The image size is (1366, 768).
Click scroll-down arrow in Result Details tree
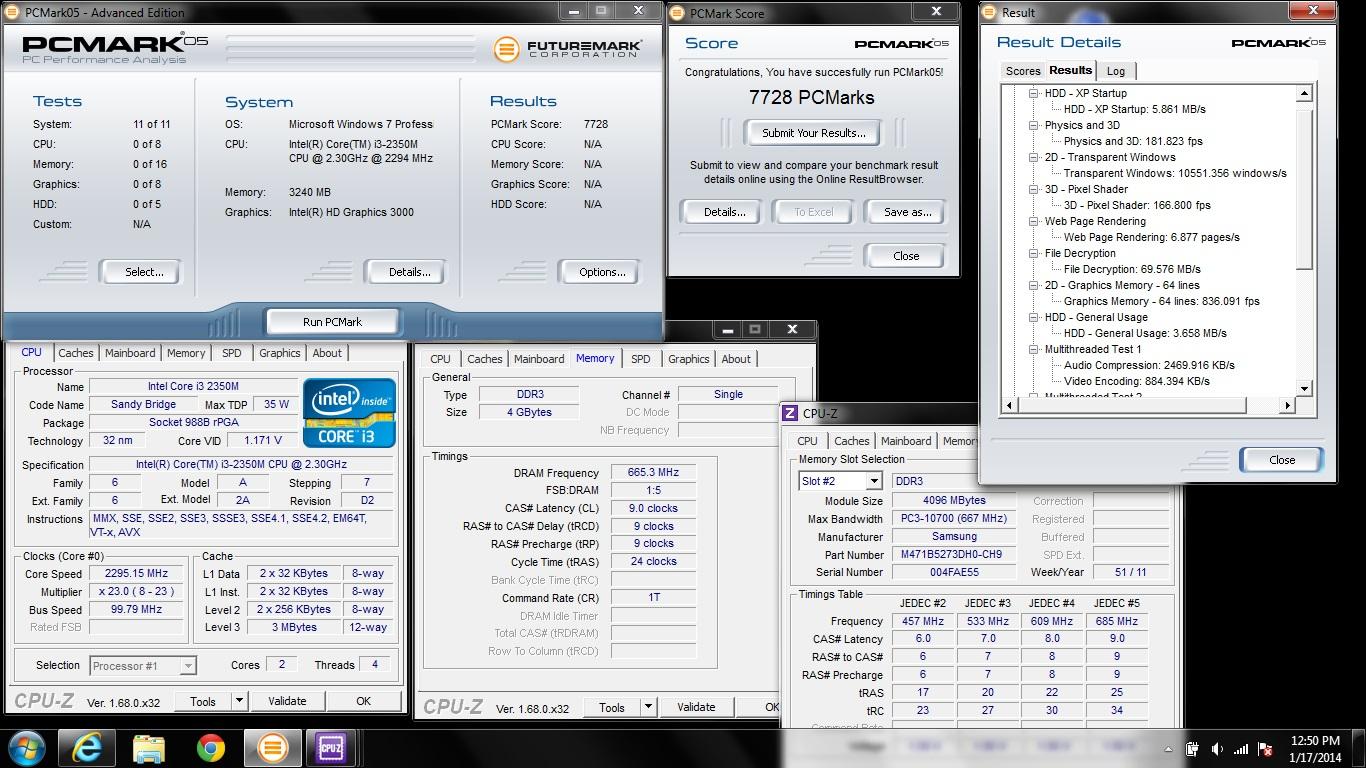tap(1304, 388)
